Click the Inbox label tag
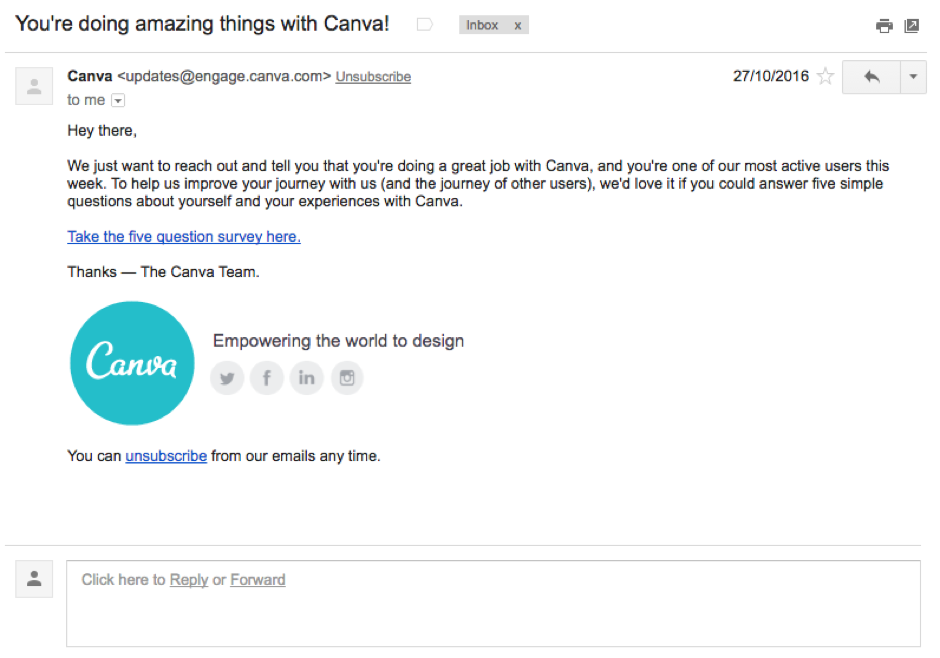The width and height of the screenshot is (940, 658). click(x=482, y=26)
